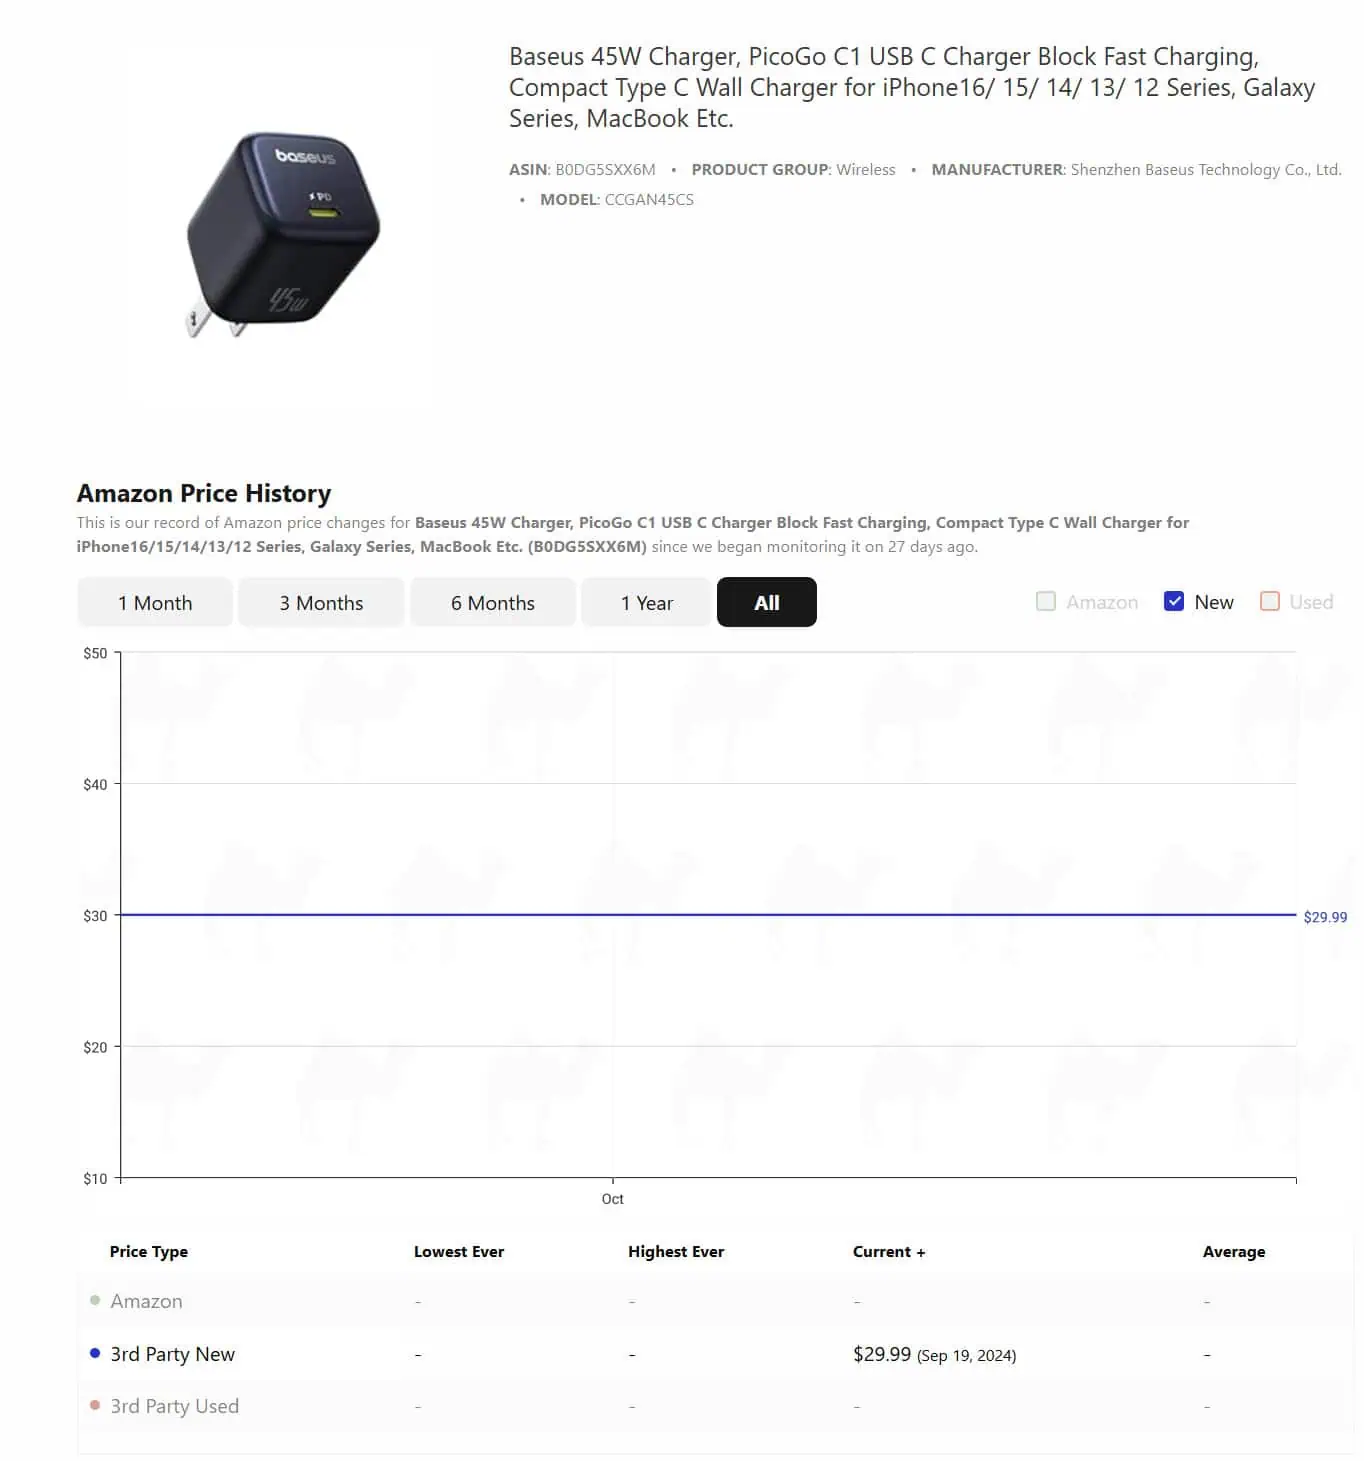This screenshot has width=1364, height=1461.
Task: Click the red 3rd Party Used dot
Action: pyautogui.click(x=95, y=1405)
